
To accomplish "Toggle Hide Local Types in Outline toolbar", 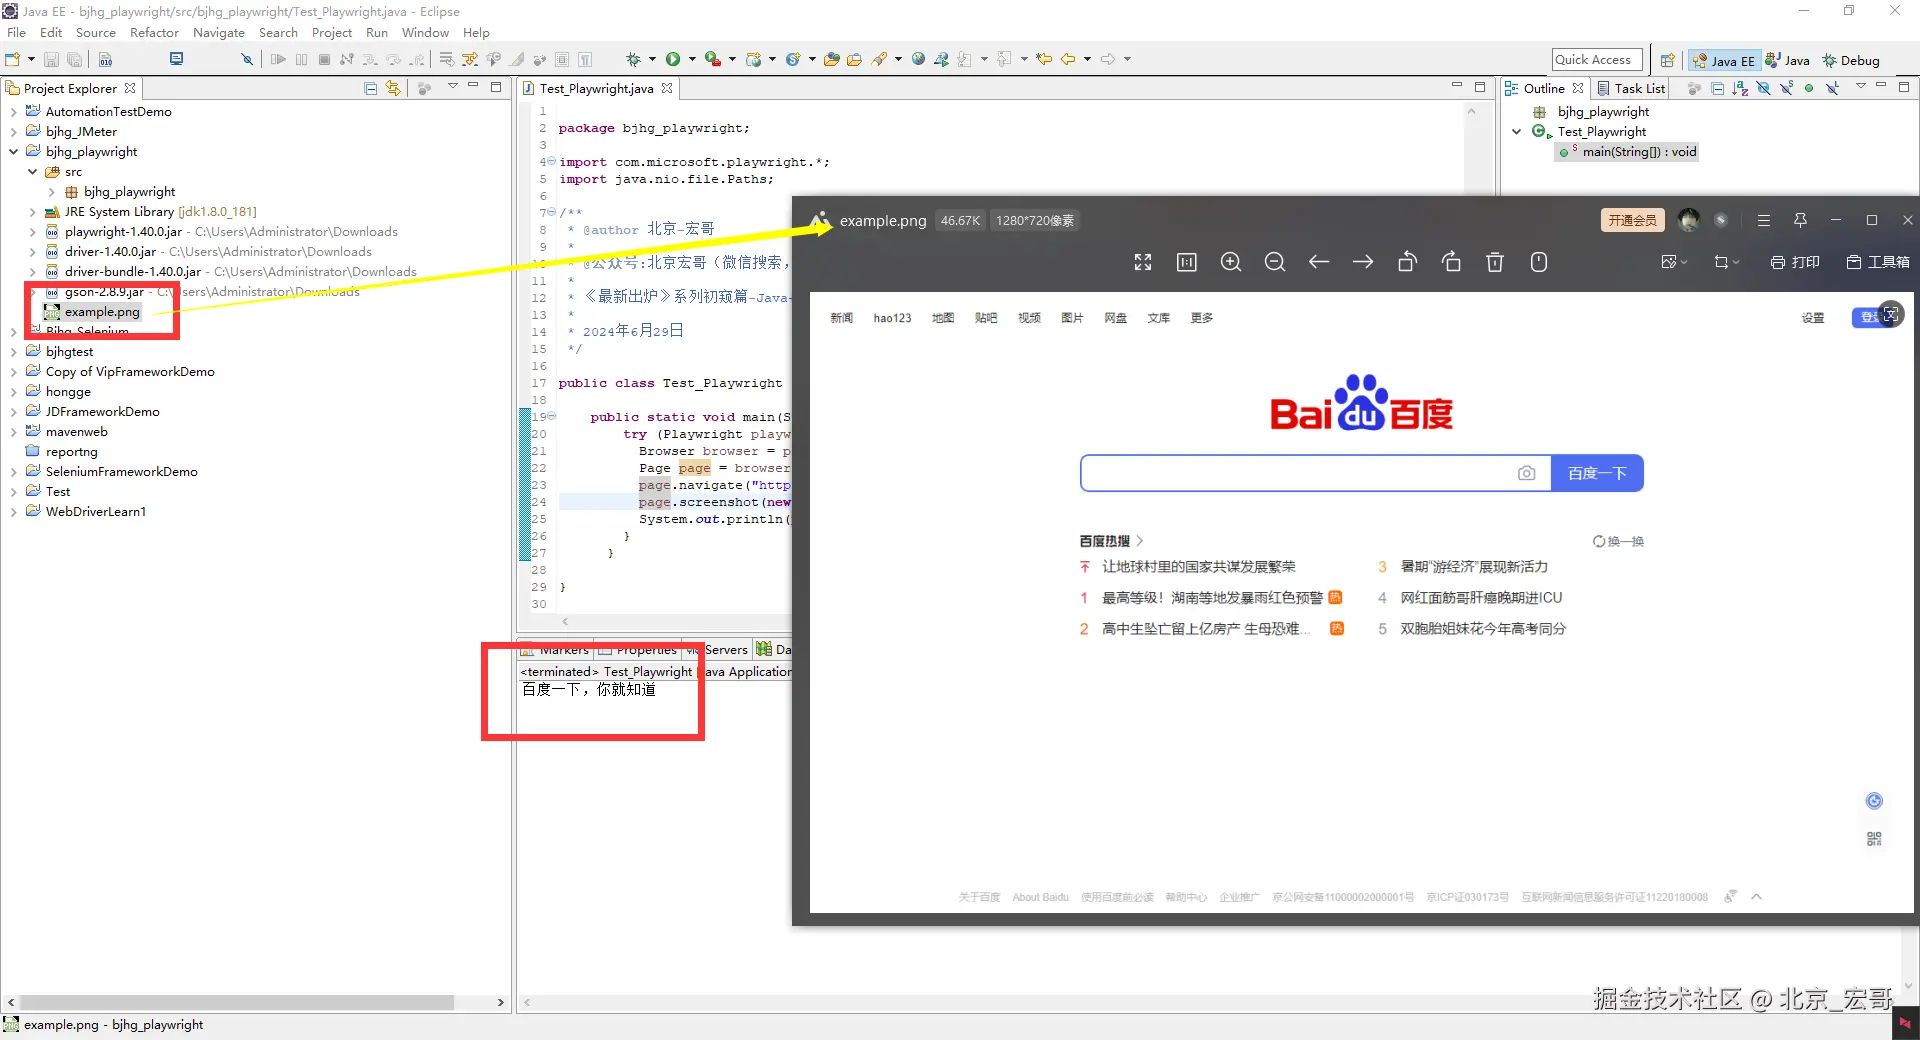I will (x=1832, y=88).
